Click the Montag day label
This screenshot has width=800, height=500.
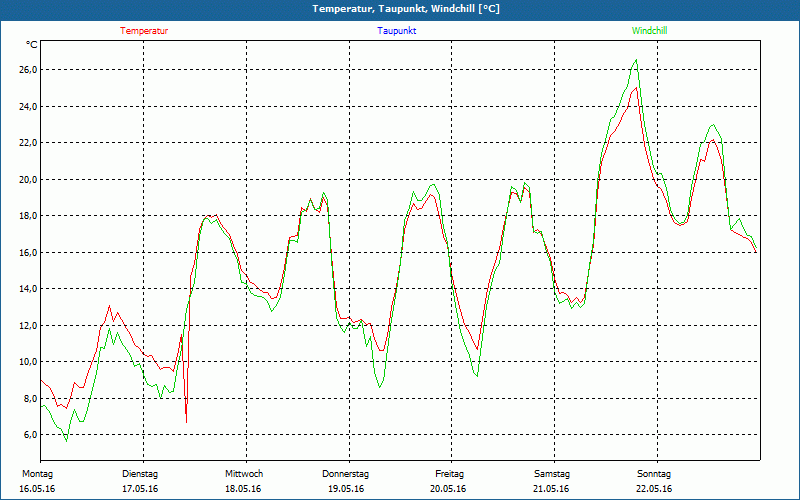(x=37, y=474)
